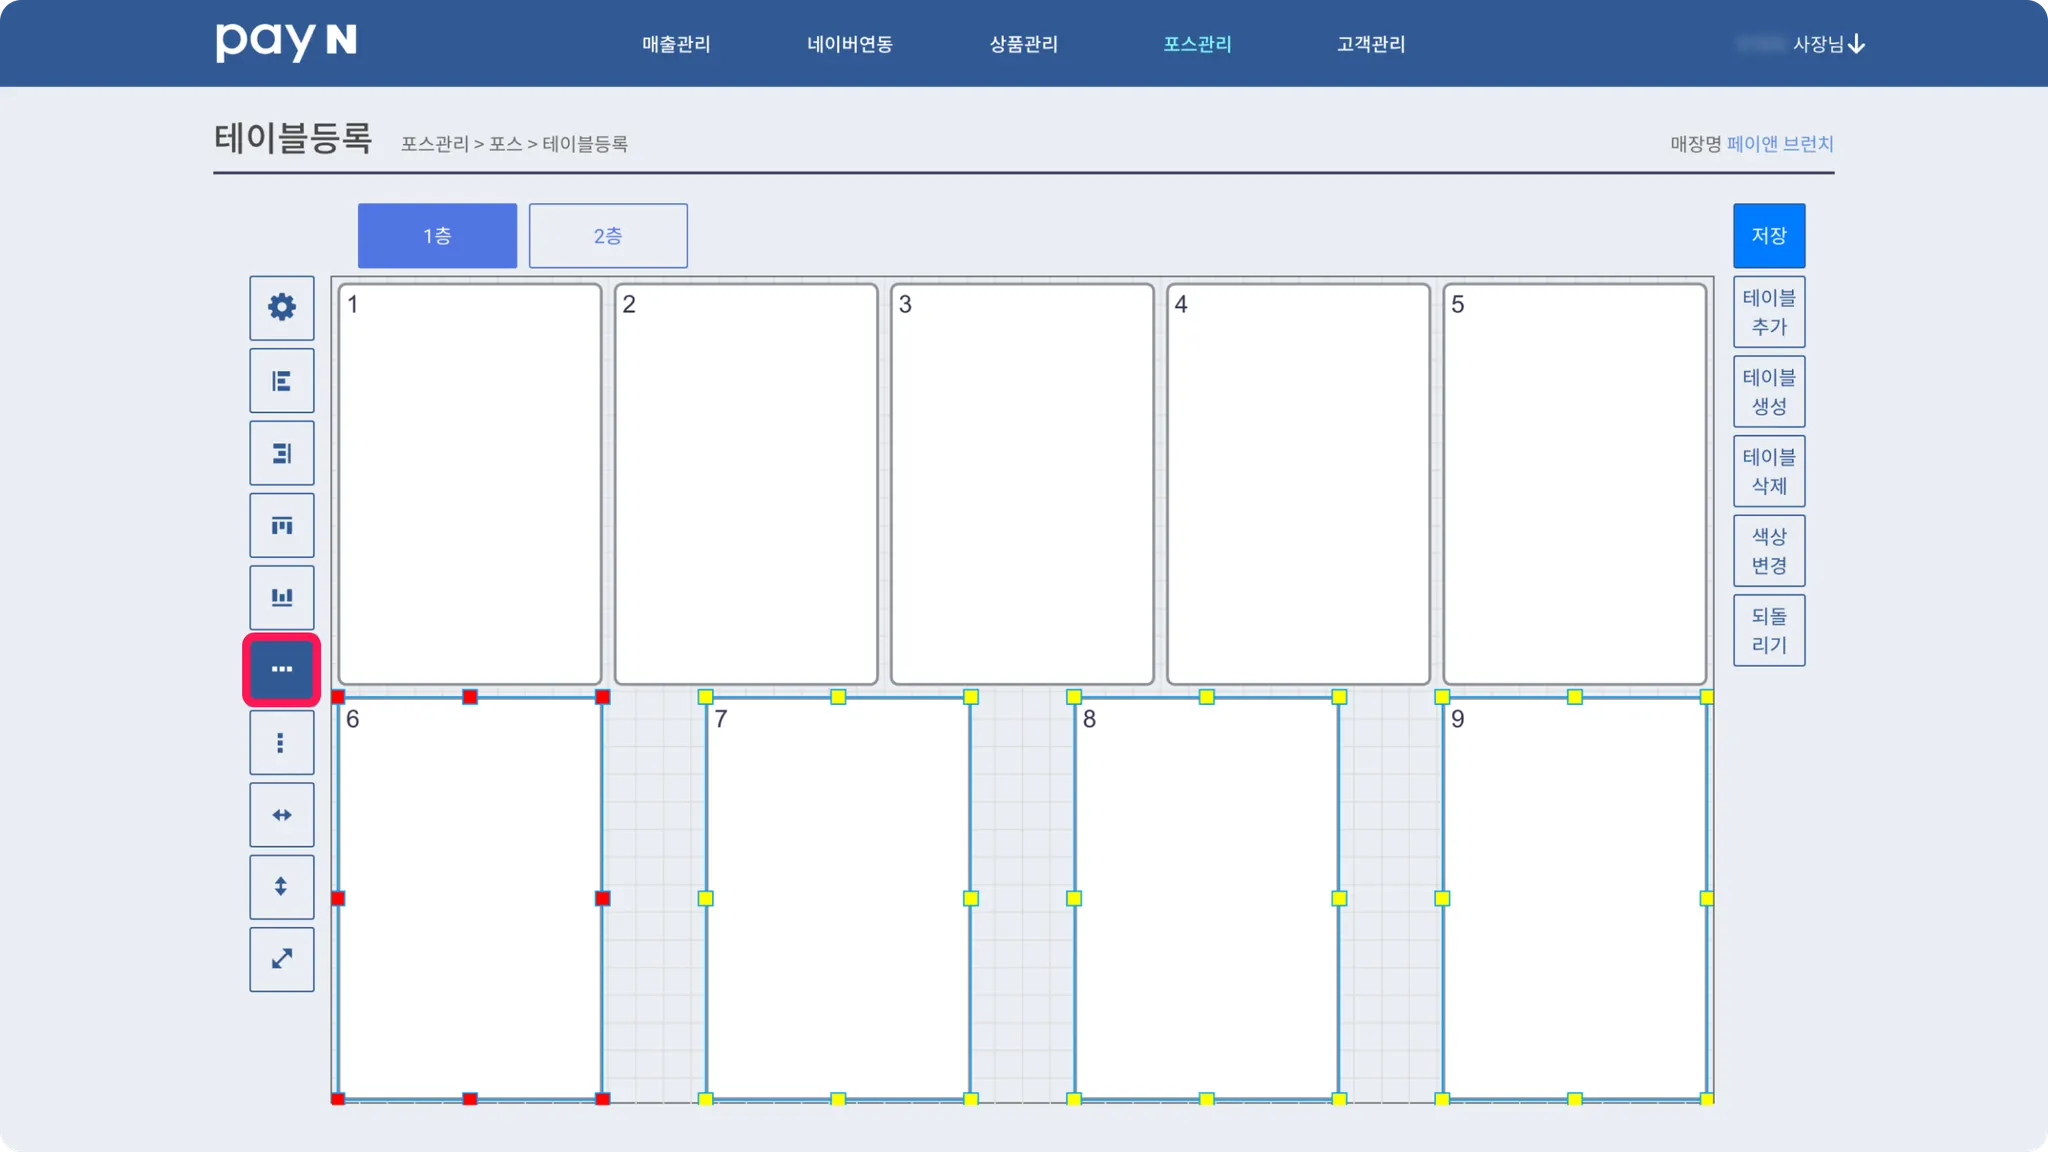Click the 페이앤 브런치 store name link
The height and width of the screenshot is (1152, 2048).
(1779, 144)
